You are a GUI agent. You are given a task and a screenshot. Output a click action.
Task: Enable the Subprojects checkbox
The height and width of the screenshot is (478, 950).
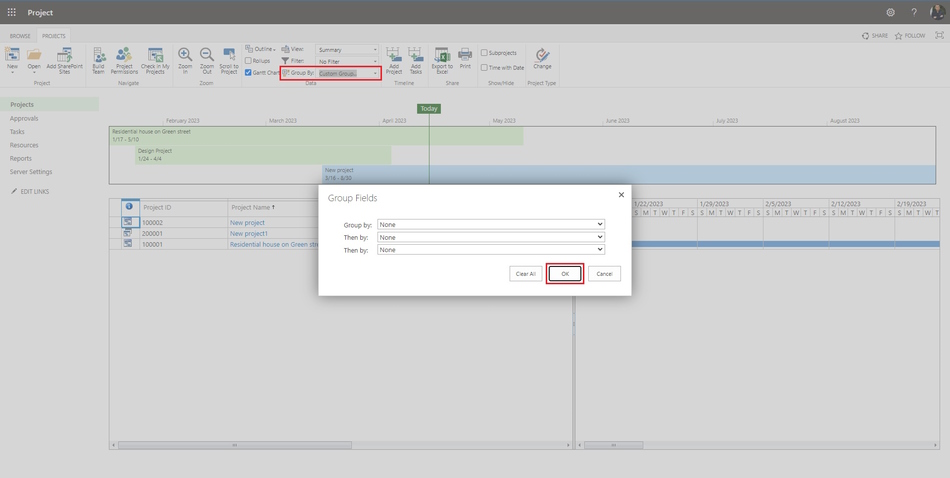coord(484,53)
